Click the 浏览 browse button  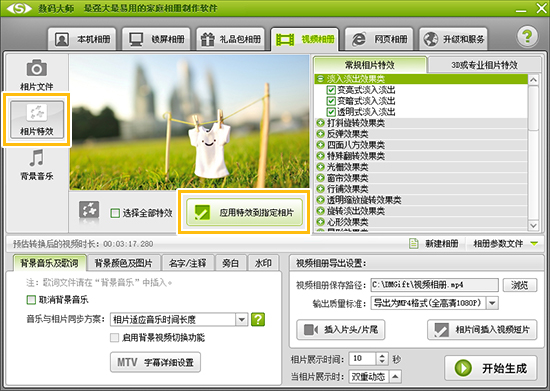point(519,285)
